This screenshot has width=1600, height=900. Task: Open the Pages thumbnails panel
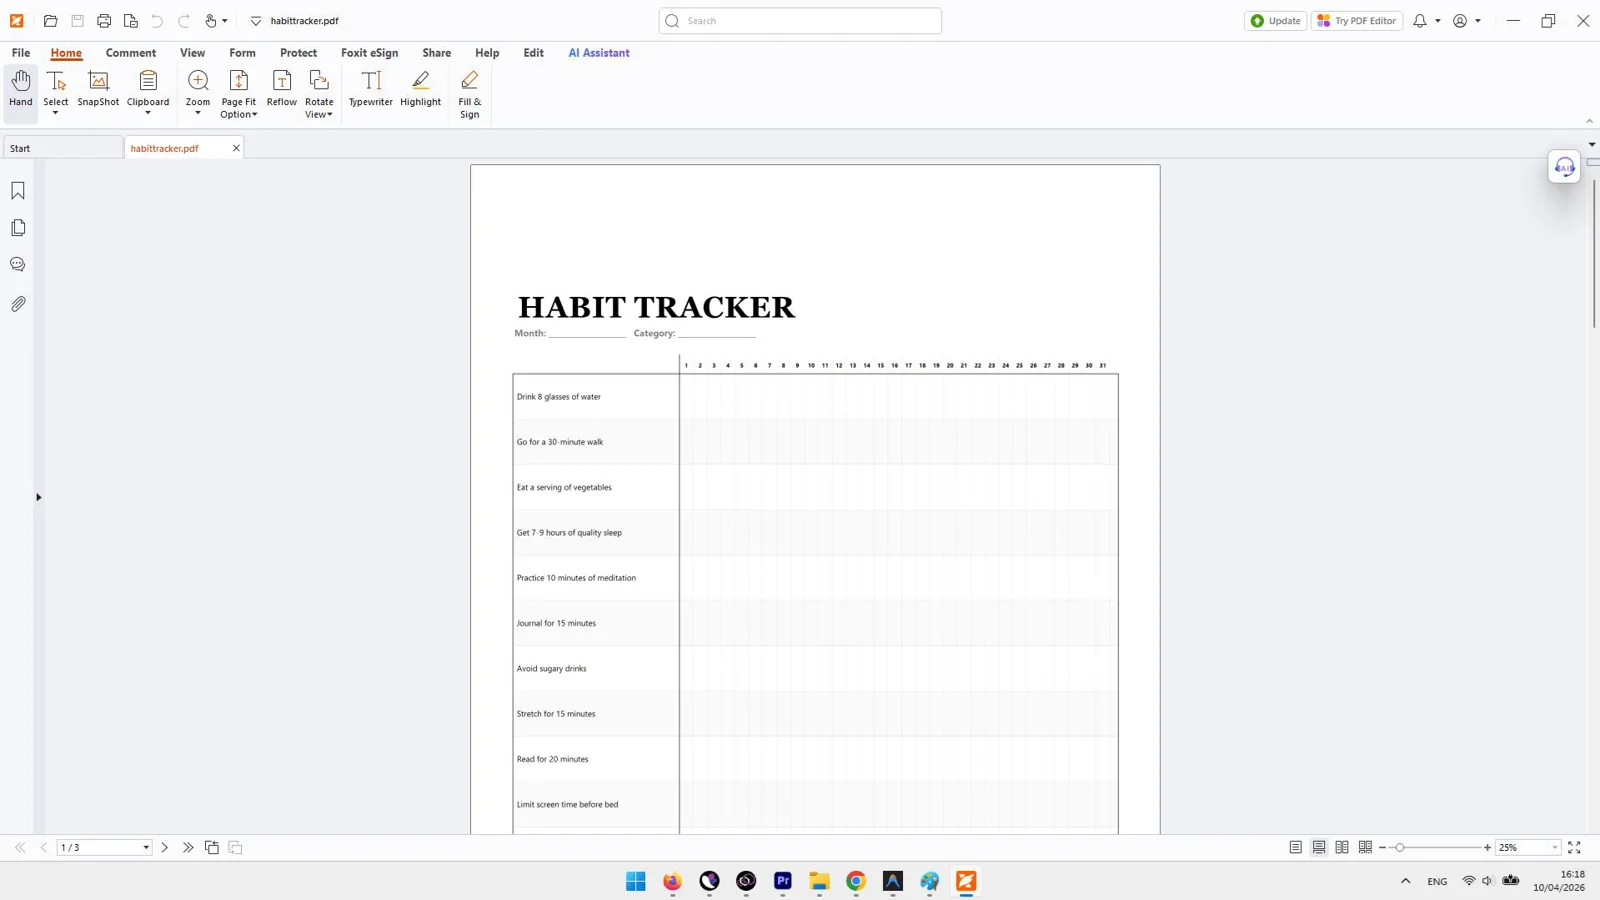18,228
